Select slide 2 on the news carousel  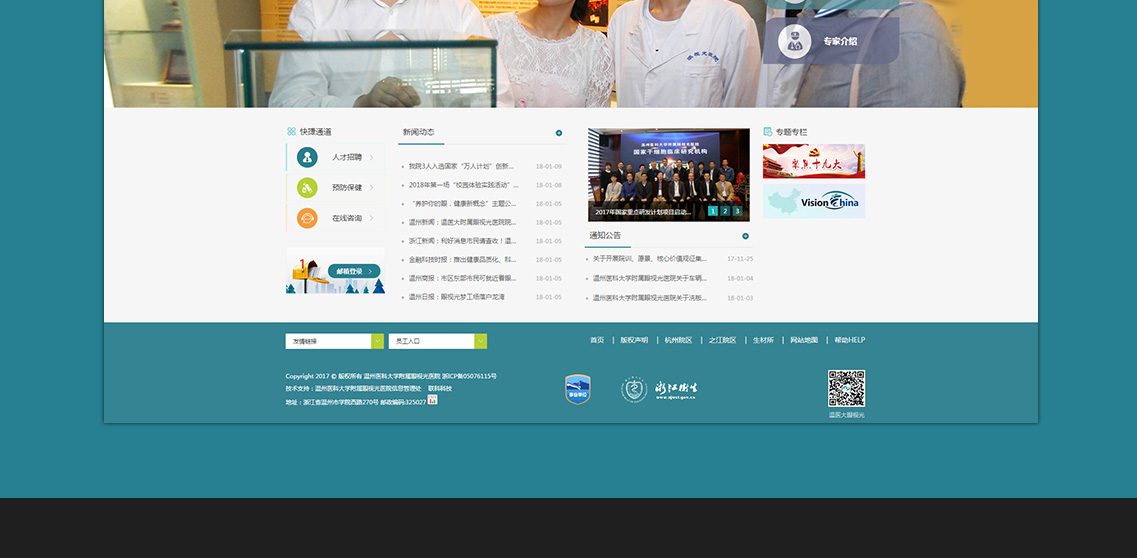coord(725,211)
